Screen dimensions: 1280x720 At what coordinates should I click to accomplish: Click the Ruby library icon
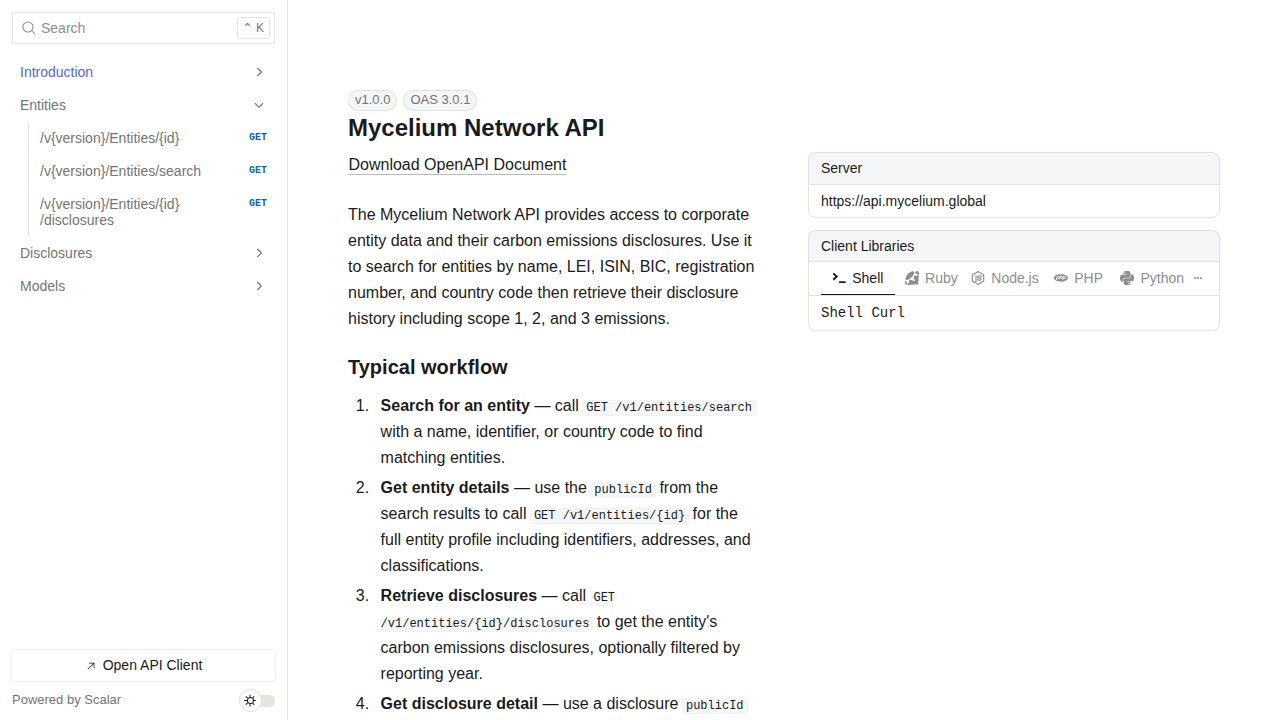912,278
